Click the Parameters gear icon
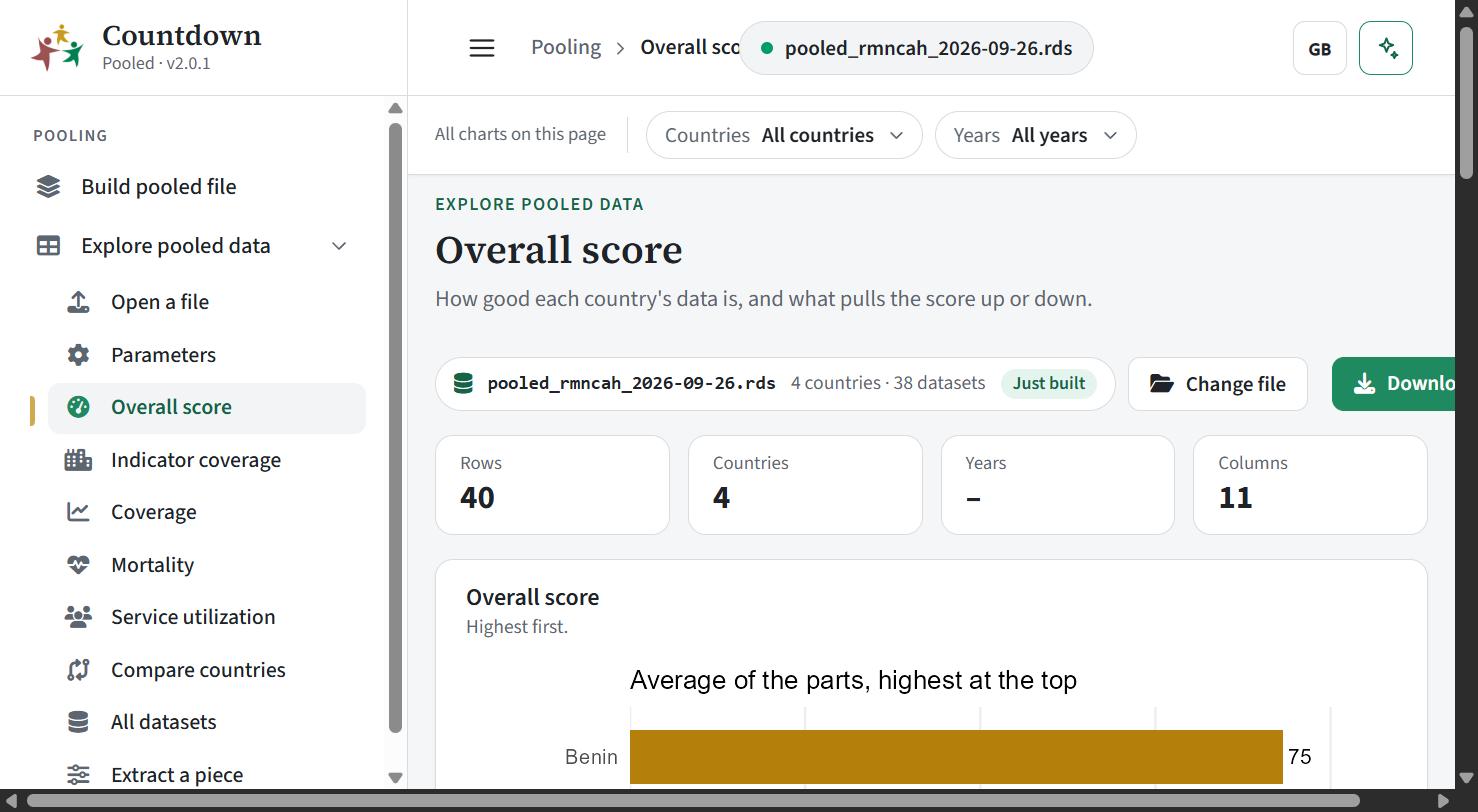This screenshot has height=812, width=1478. pyautogui.click(x=78, y=355)
